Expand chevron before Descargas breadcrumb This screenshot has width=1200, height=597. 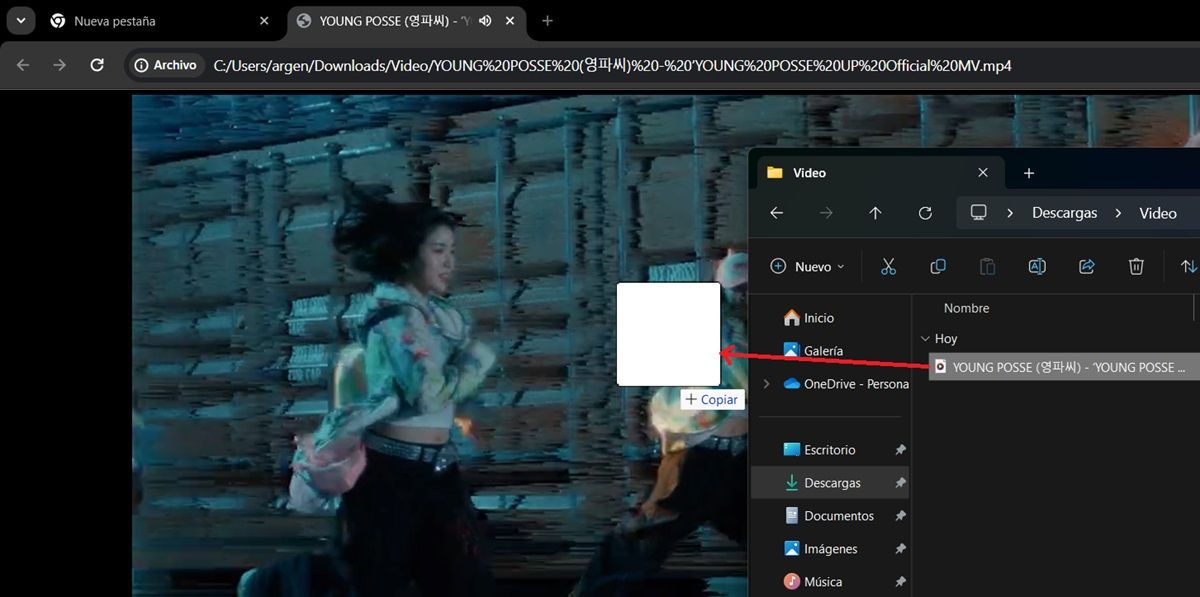point(1011,213)
